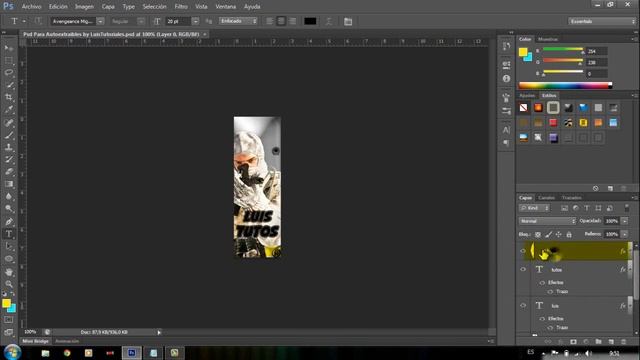Switch to the Ajustes tab
The height and width of the screenshot is (360, 640).
click(x=527, y=96)
